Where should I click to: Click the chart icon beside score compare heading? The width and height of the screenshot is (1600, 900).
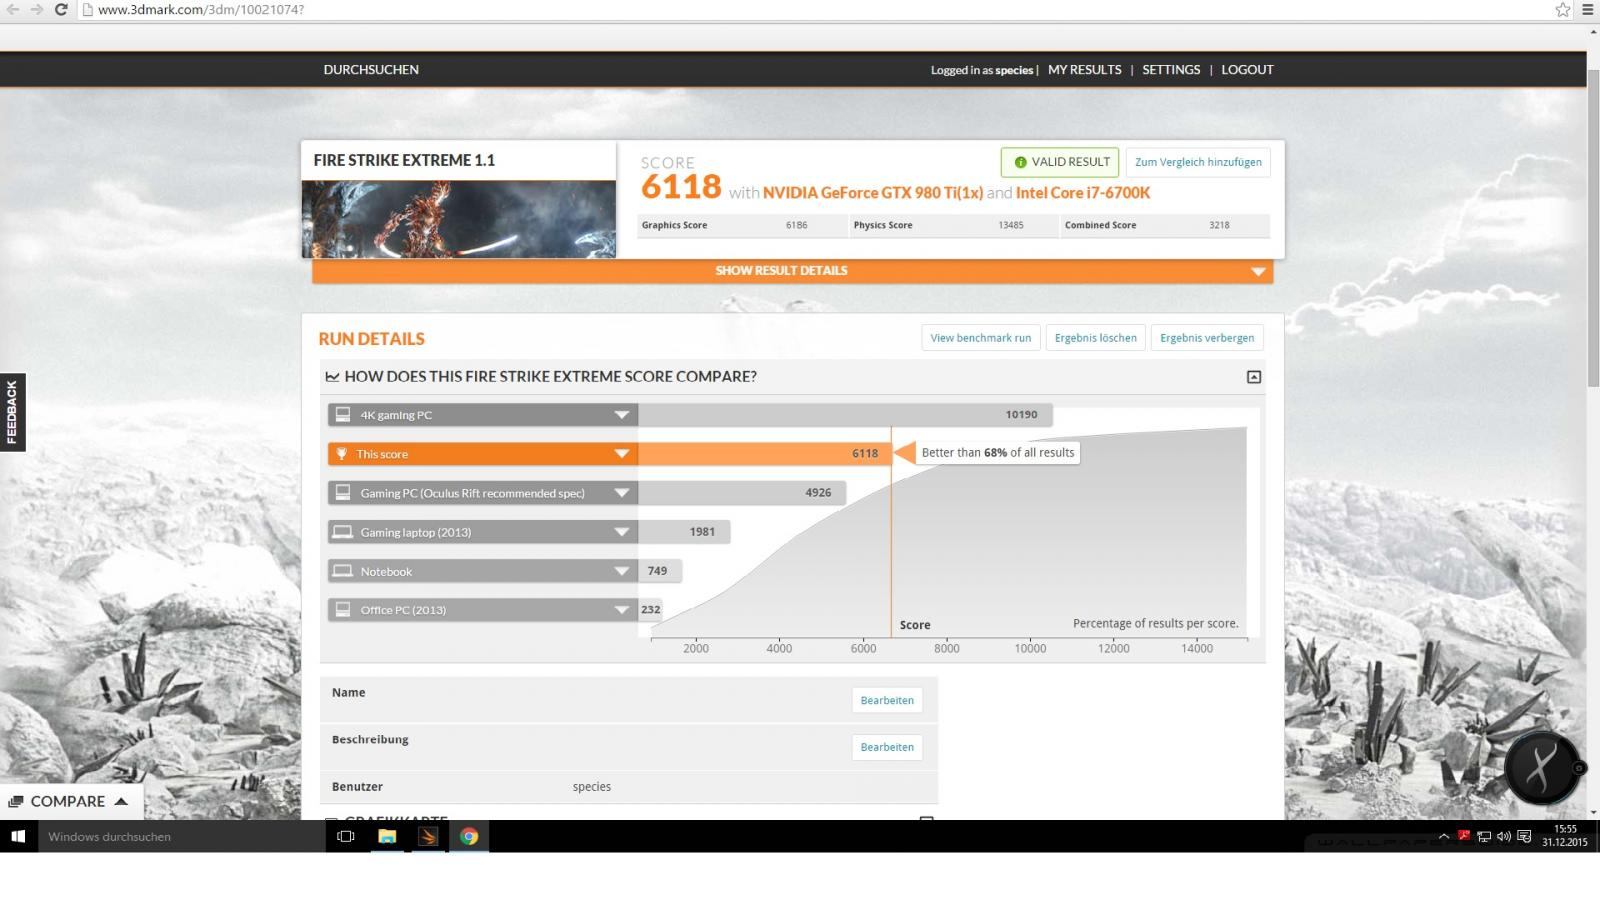coord(332,377)
